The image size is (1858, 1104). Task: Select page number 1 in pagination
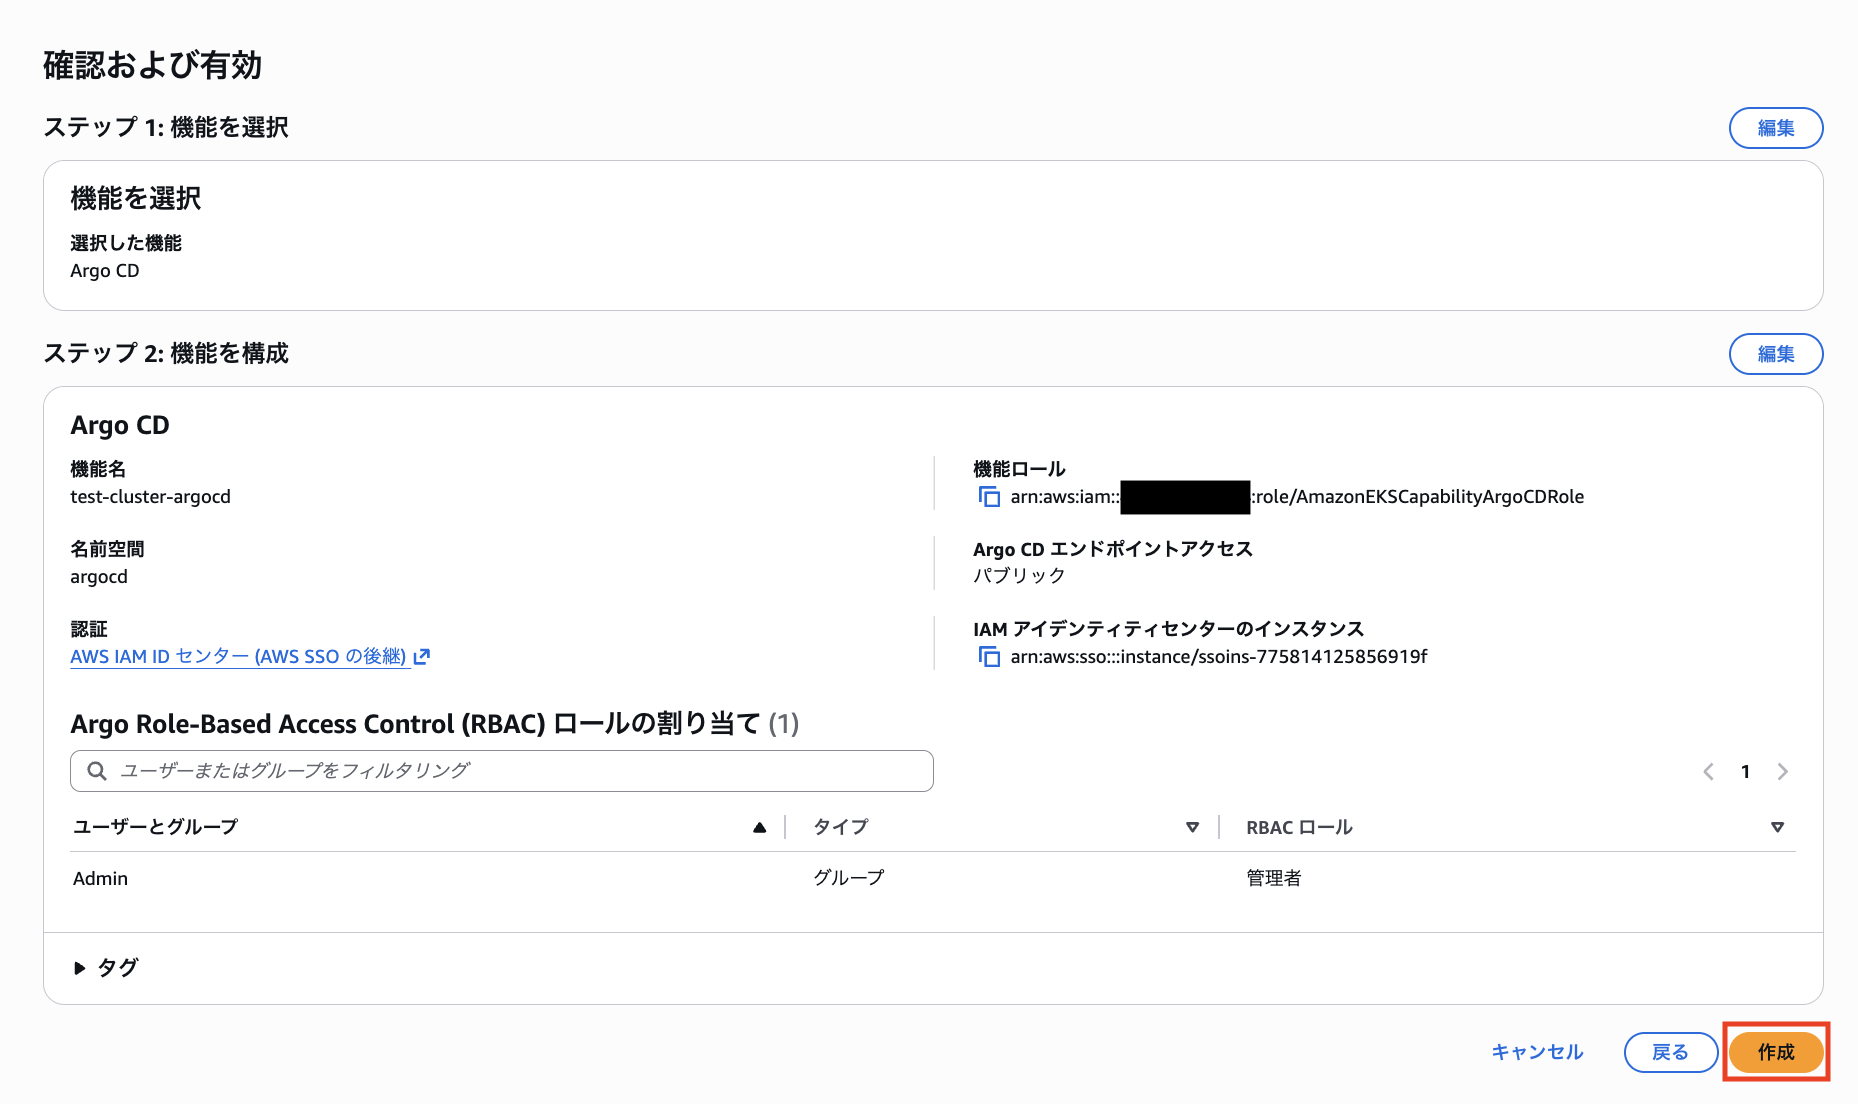[1745, 771]
